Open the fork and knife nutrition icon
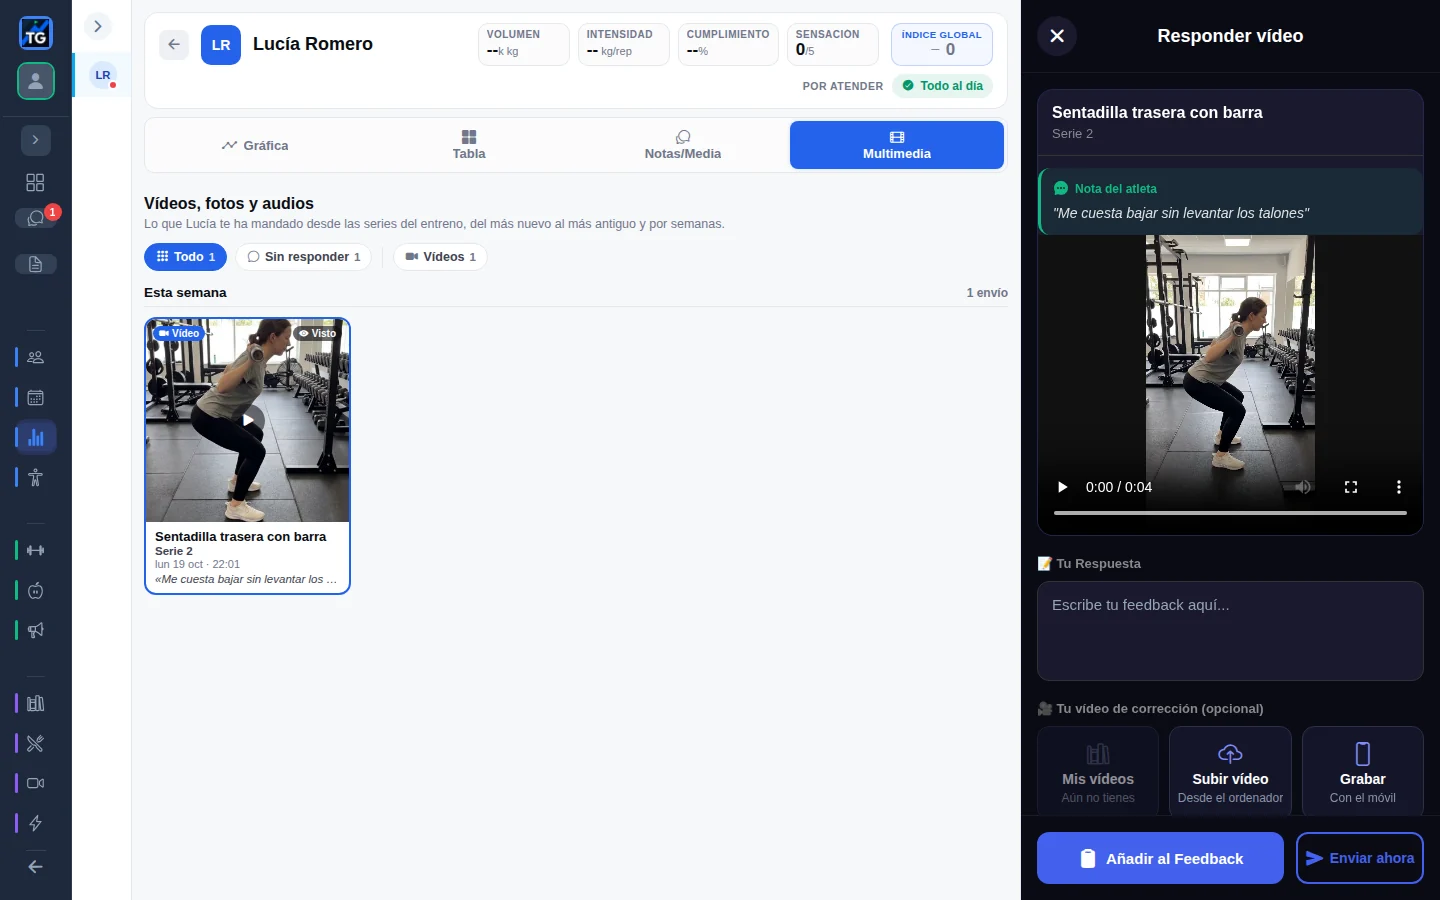 (36, 743)
